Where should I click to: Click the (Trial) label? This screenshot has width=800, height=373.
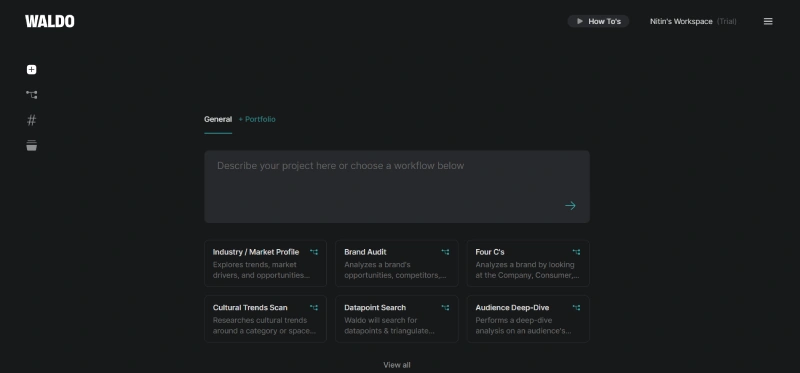pyautogui.click(x=727, y=21)
